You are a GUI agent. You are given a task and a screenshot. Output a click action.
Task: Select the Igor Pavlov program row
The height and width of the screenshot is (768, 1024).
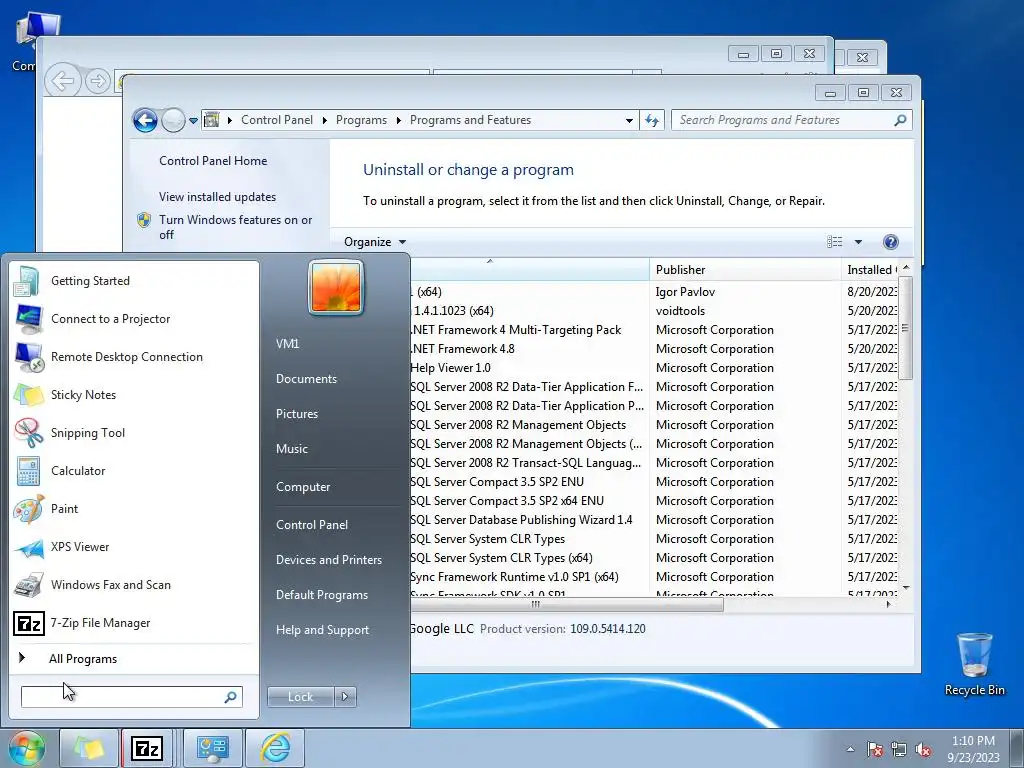(x=653, y=292)
